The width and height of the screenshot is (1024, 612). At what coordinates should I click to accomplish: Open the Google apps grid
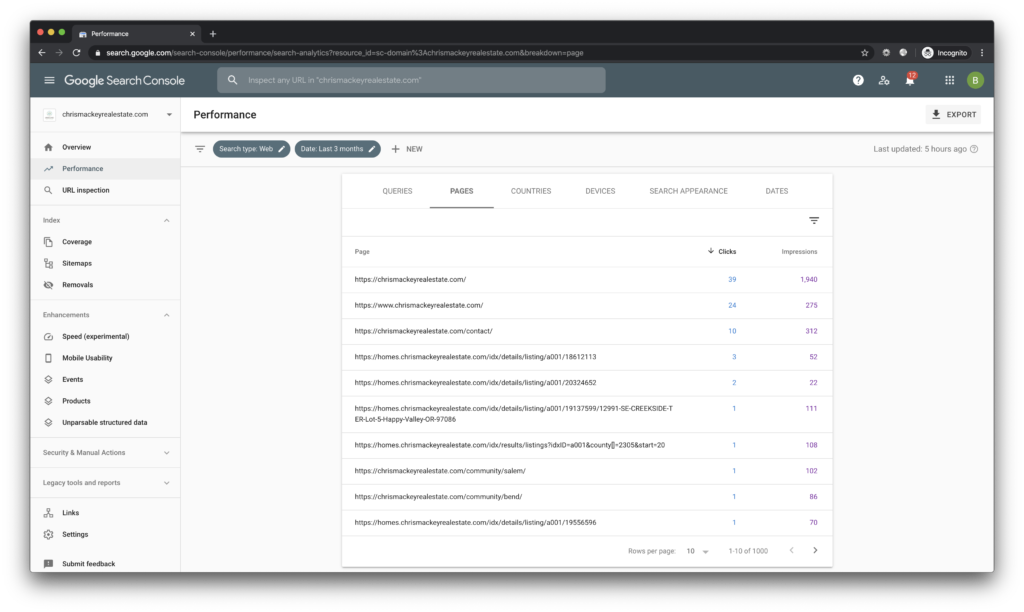(950, 80)
